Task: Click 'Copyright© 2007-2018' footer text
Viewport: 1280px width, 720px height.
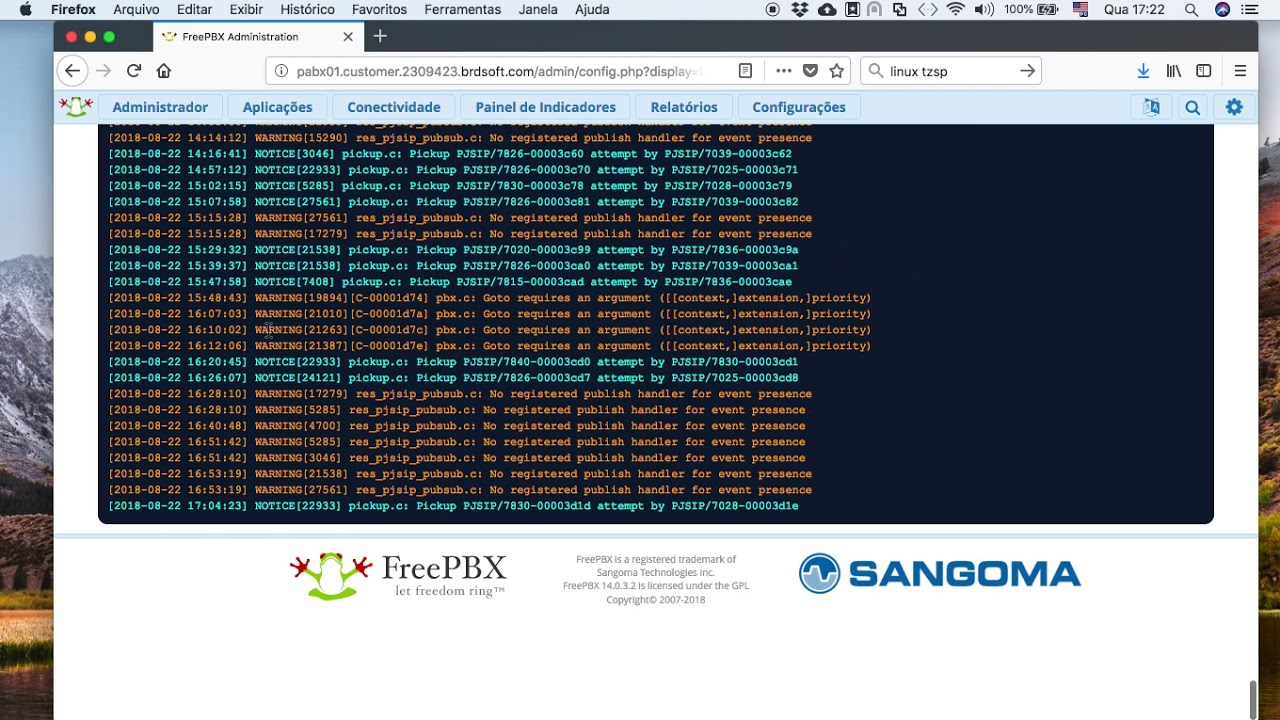Action: [655, 600]
